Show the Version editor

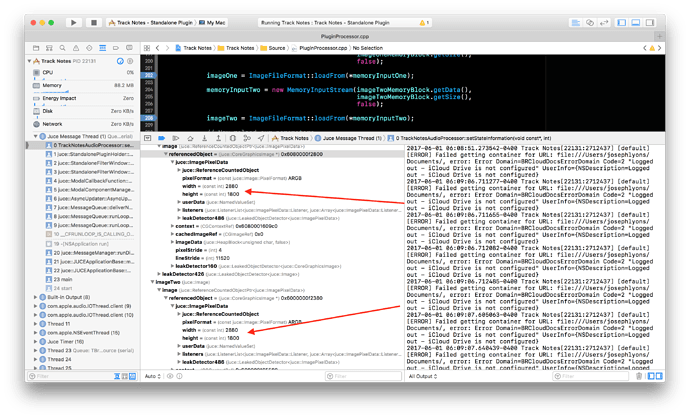tap(604, 22)
